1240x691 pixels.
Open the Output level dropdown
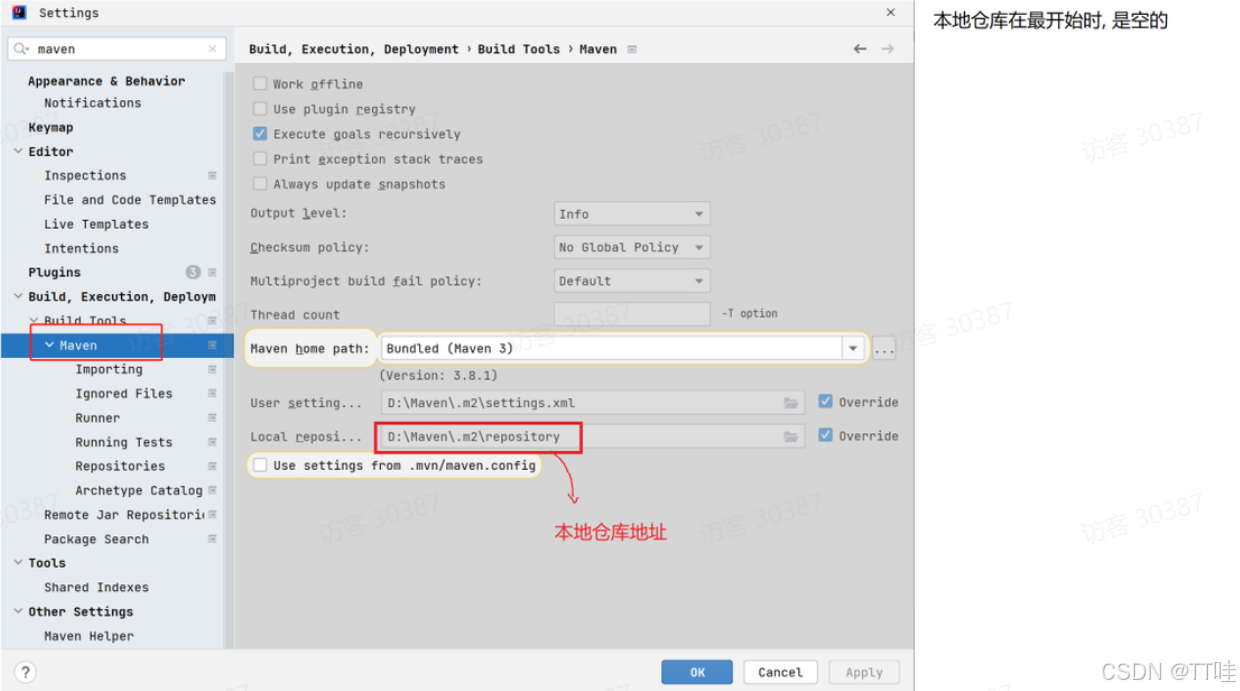[632, 214]
